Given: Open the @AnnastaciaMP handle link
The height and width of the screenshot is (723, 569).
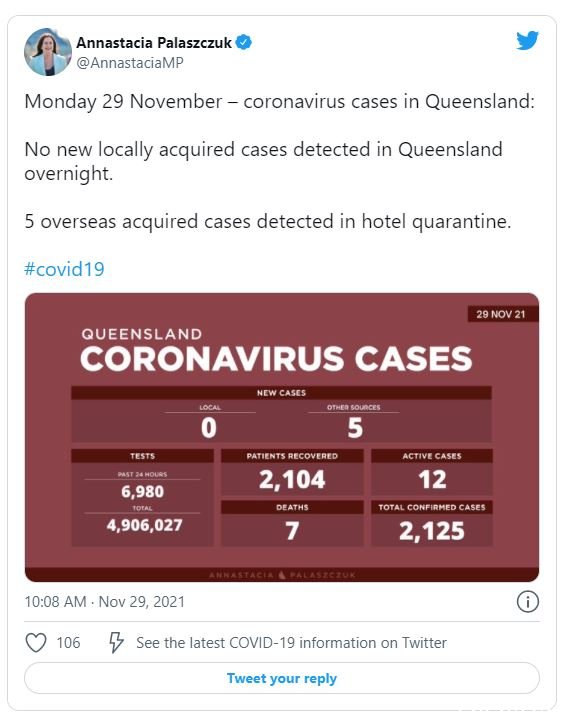Looking at the screenshot, I should tap(130, 63).
